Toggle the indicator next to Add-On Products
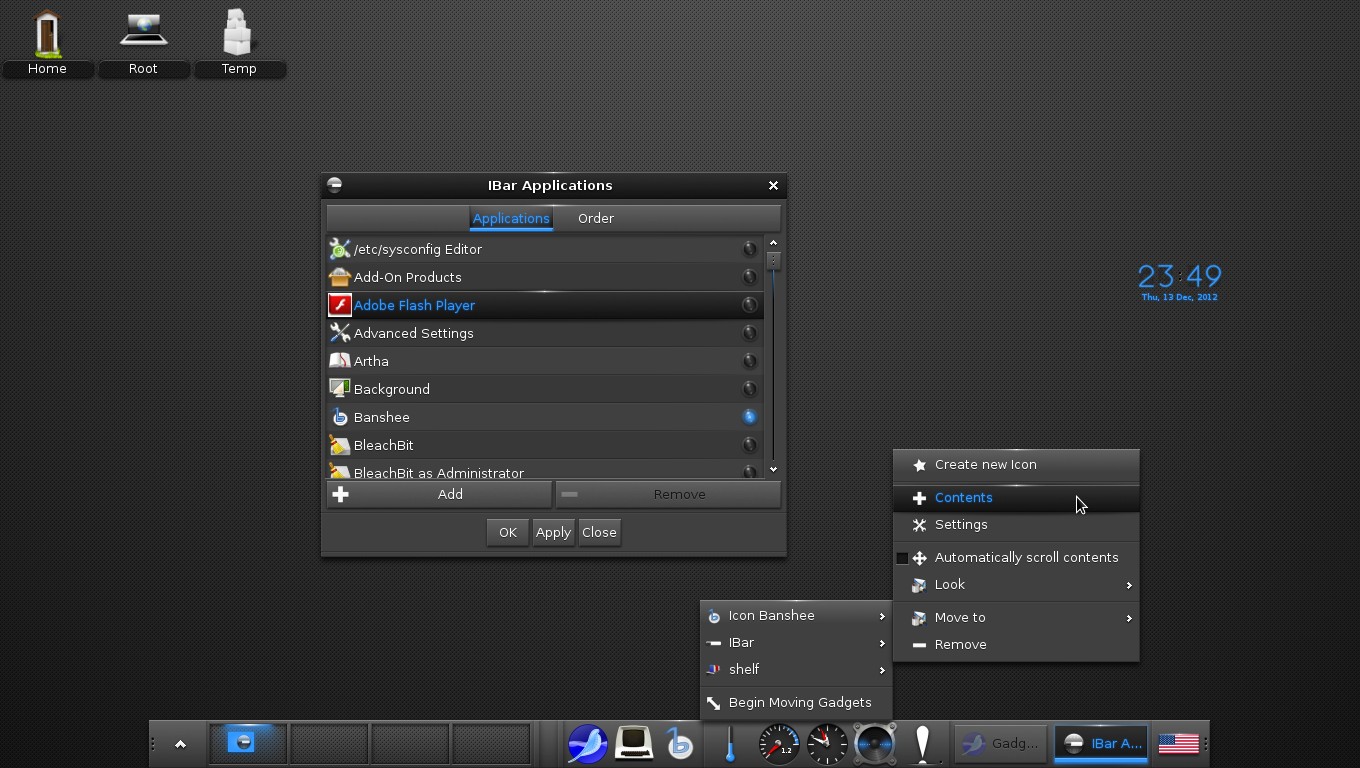1360x768 pixels. click(750, 277)
